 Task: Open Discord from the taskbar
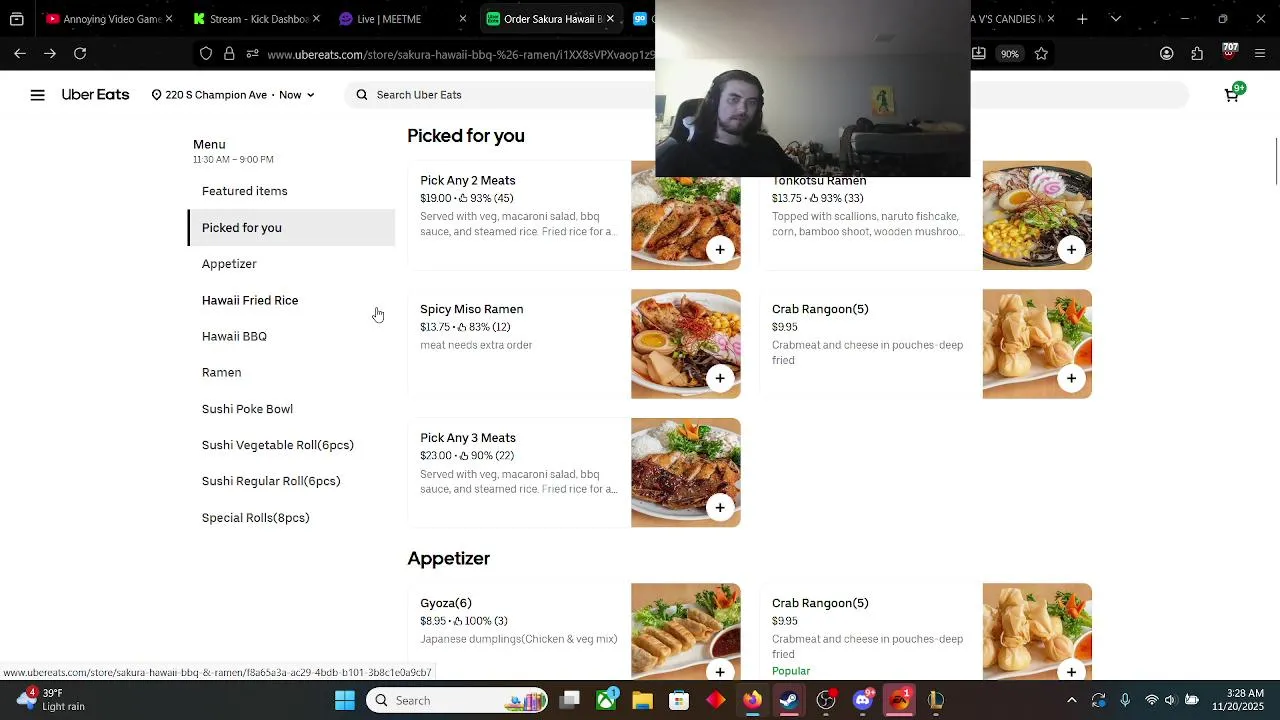pos(863,700)
